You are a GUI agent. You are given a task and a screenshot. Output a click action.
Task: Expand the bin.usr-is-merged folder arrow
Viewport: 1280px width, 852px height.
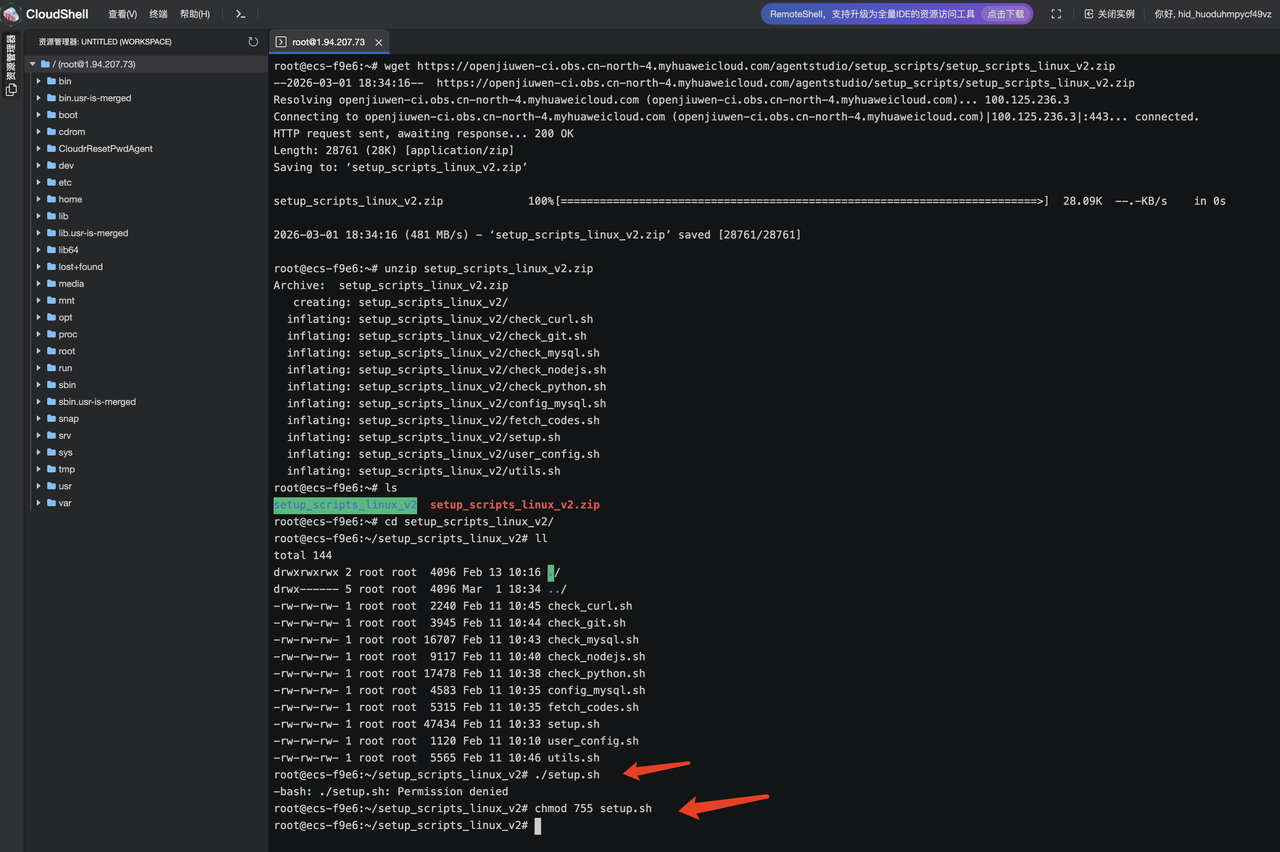tap(38, 98)
